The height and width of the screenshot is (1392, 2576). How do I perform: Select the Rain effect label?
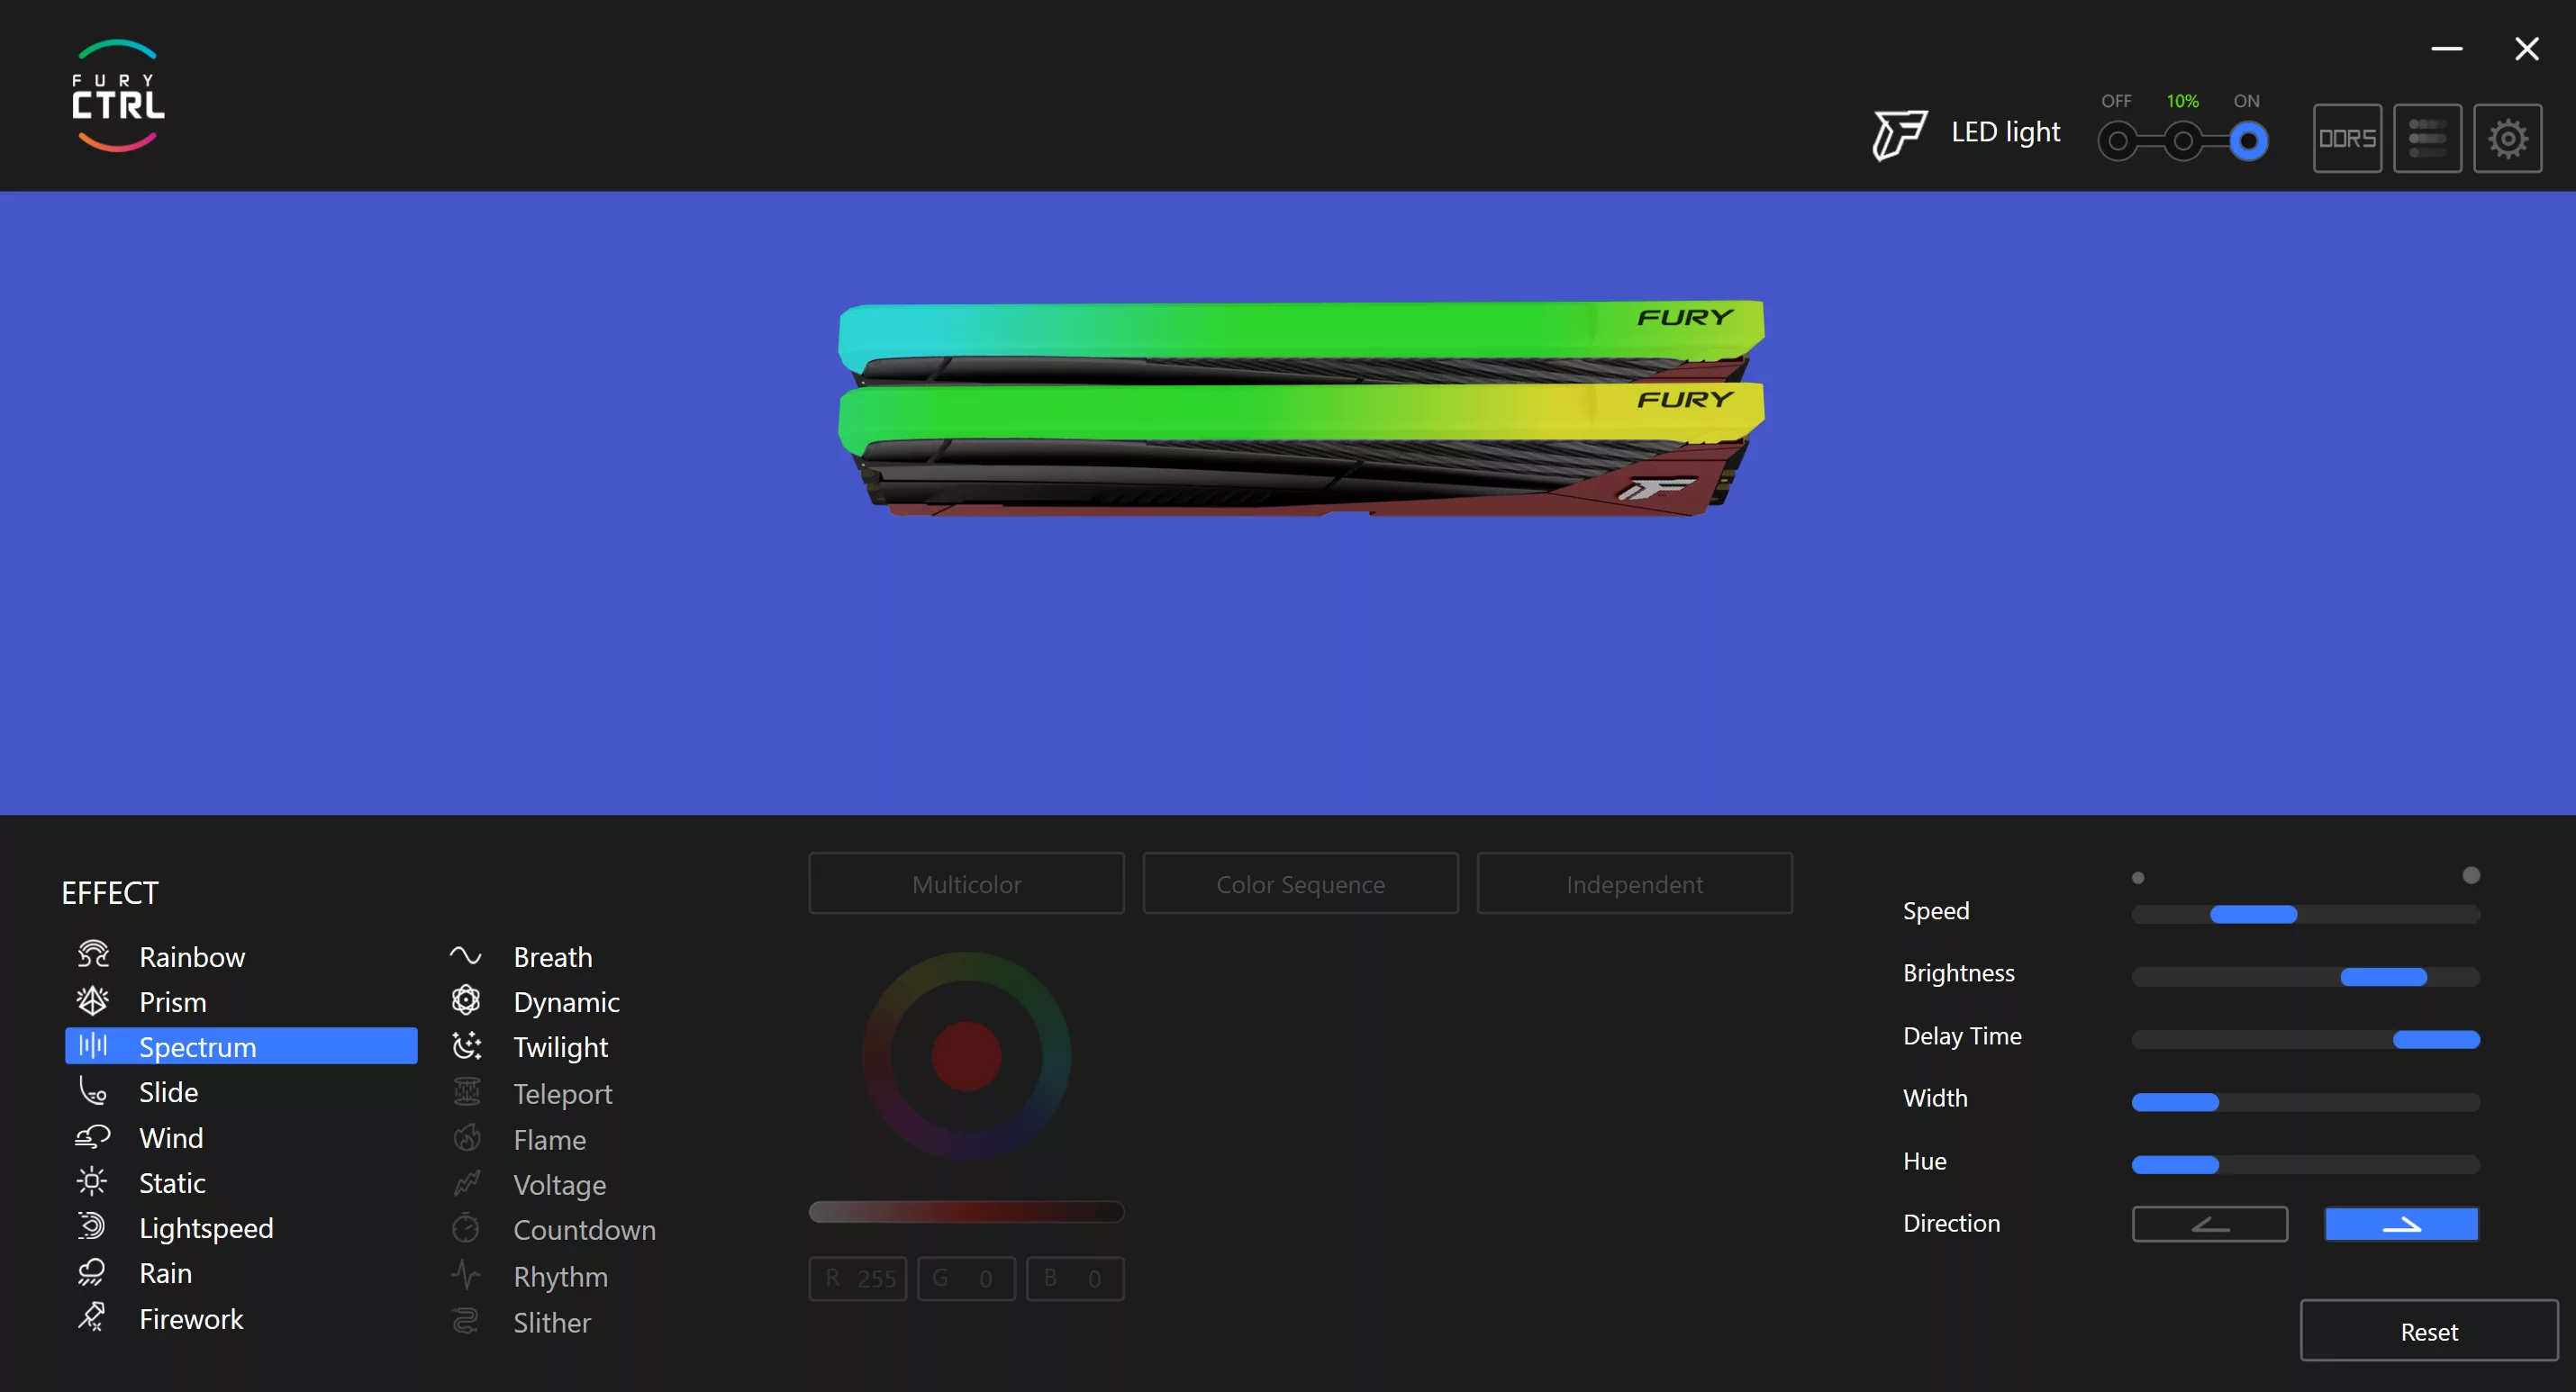(x=165, y=1273)
